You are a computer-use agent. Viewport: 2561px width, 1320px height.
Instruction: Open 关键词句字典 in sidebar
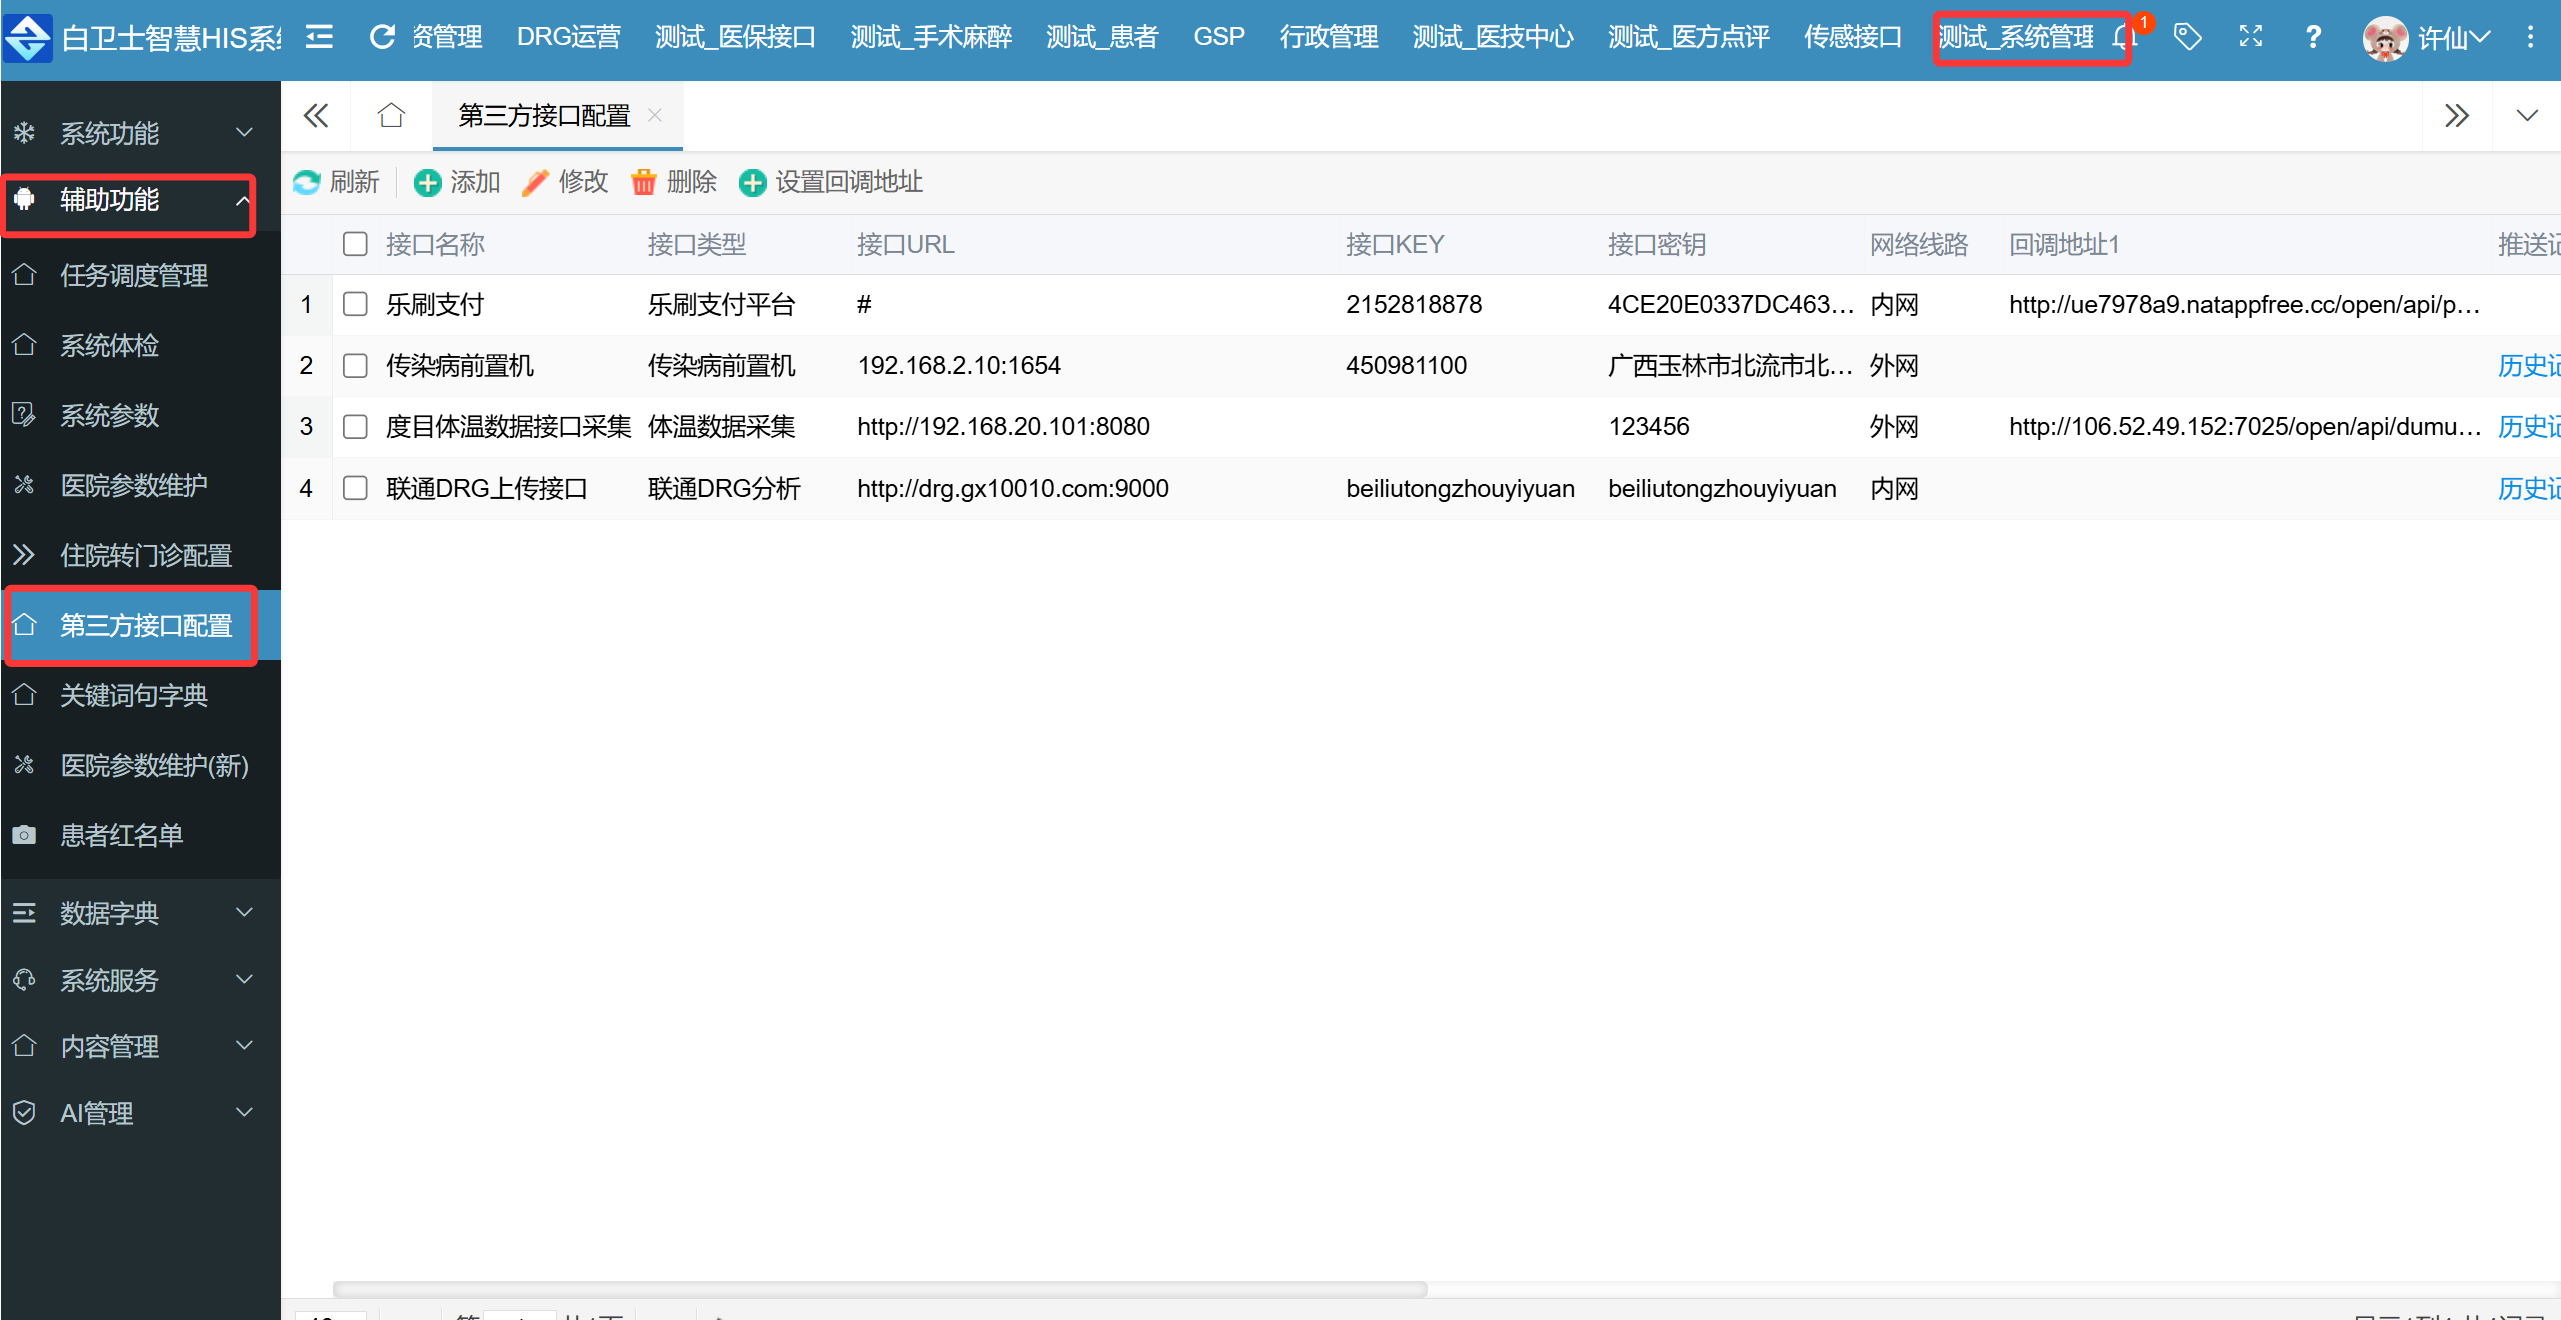[134, 695]
